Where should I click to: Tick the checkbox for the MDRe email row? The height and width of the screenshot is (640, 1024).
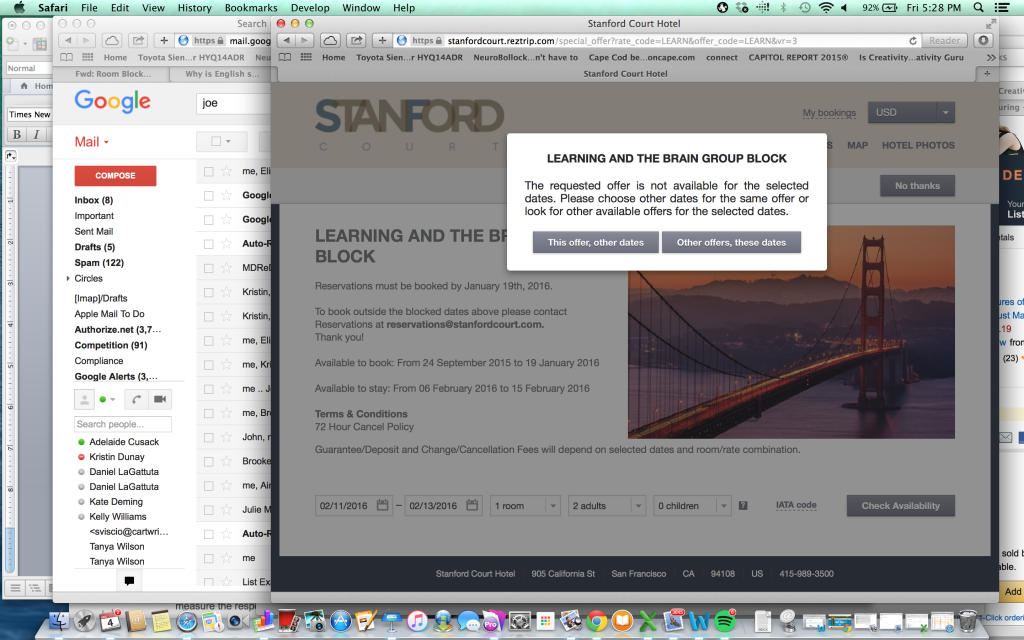pos(208,268)
